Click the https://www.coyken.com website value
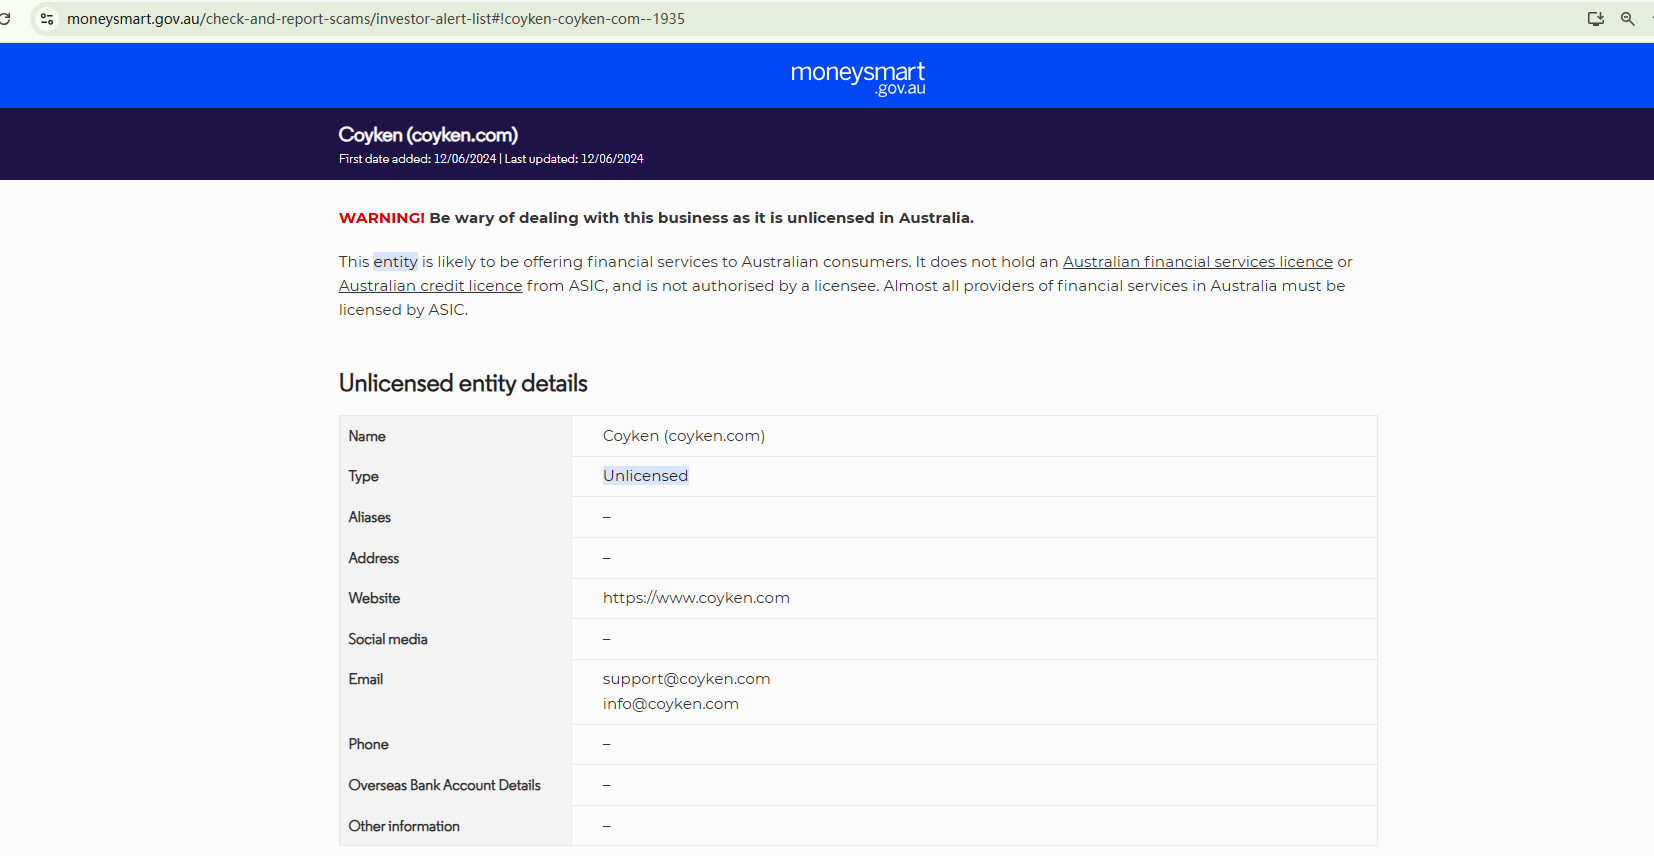This screenshot has width=1654, height=856. pos(696,598)
